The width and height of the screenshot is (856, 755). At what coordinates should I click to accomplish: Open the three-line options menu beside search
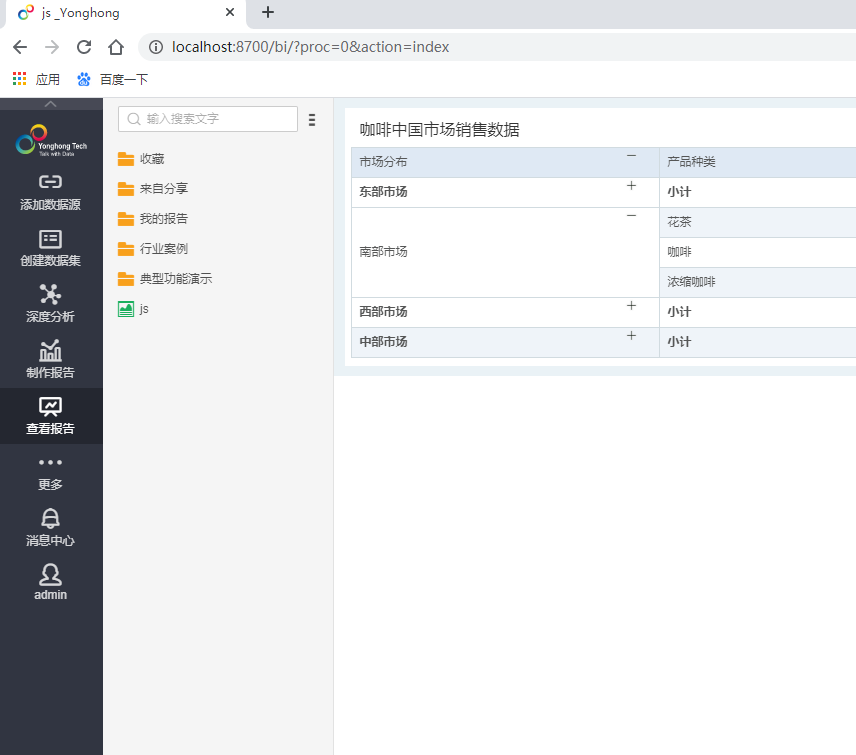tap(312, 120)
